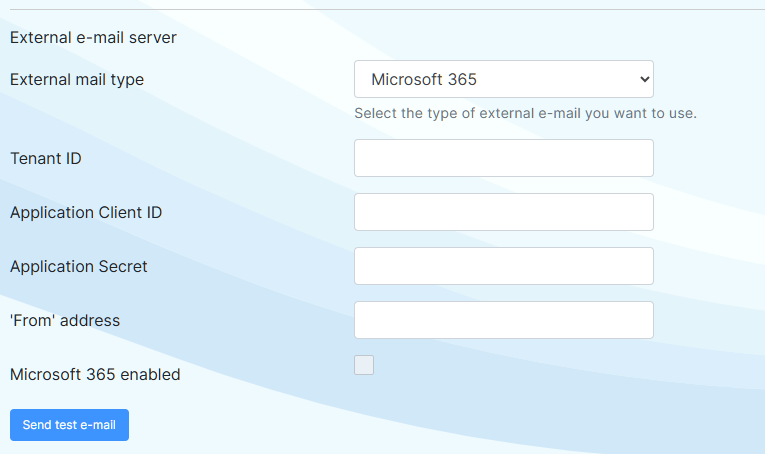Click the chevron arrow of the mail type selector
The image size is (765, 454).
pos(644,79)
